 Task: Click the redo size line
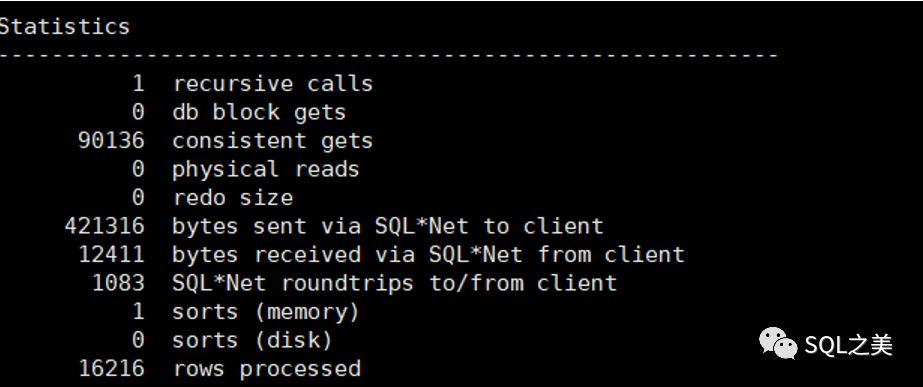pos(212,197)
